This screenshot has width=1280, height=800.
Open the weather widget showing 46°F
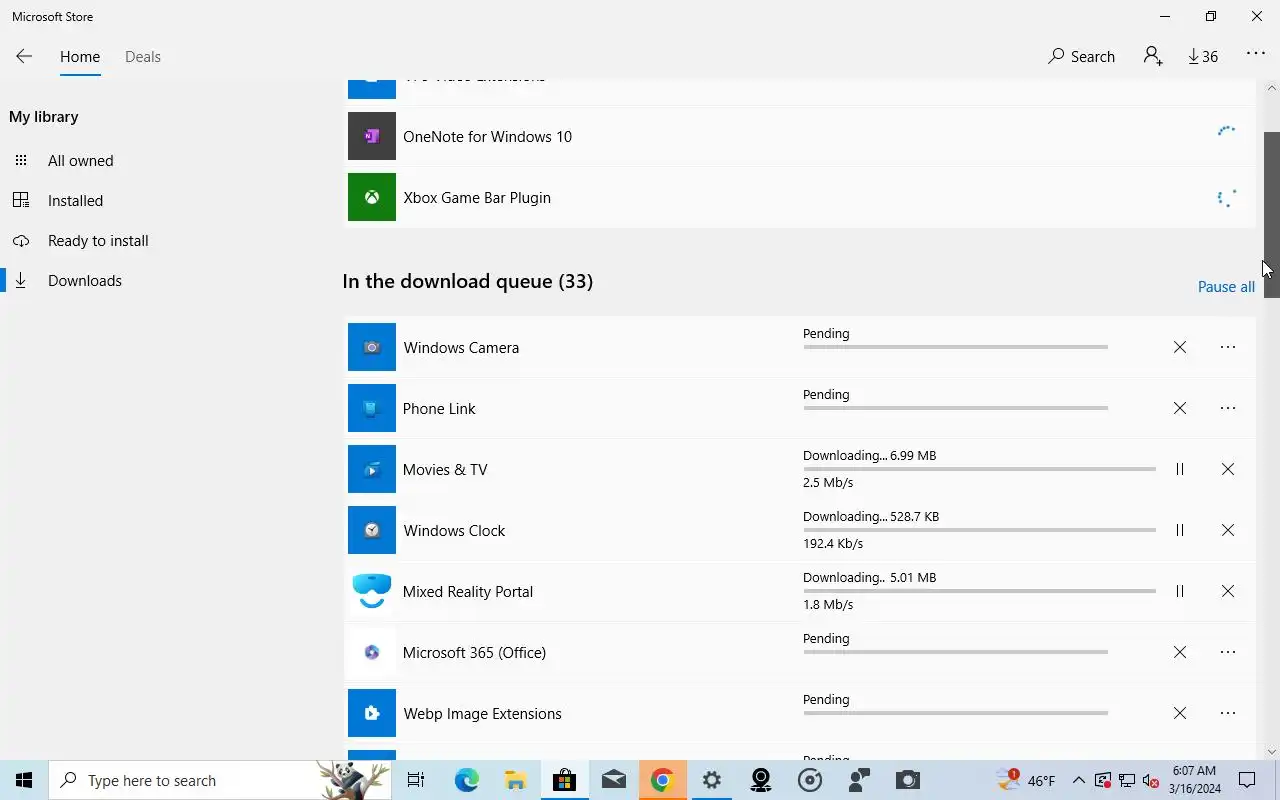(x=1025, y=780)
